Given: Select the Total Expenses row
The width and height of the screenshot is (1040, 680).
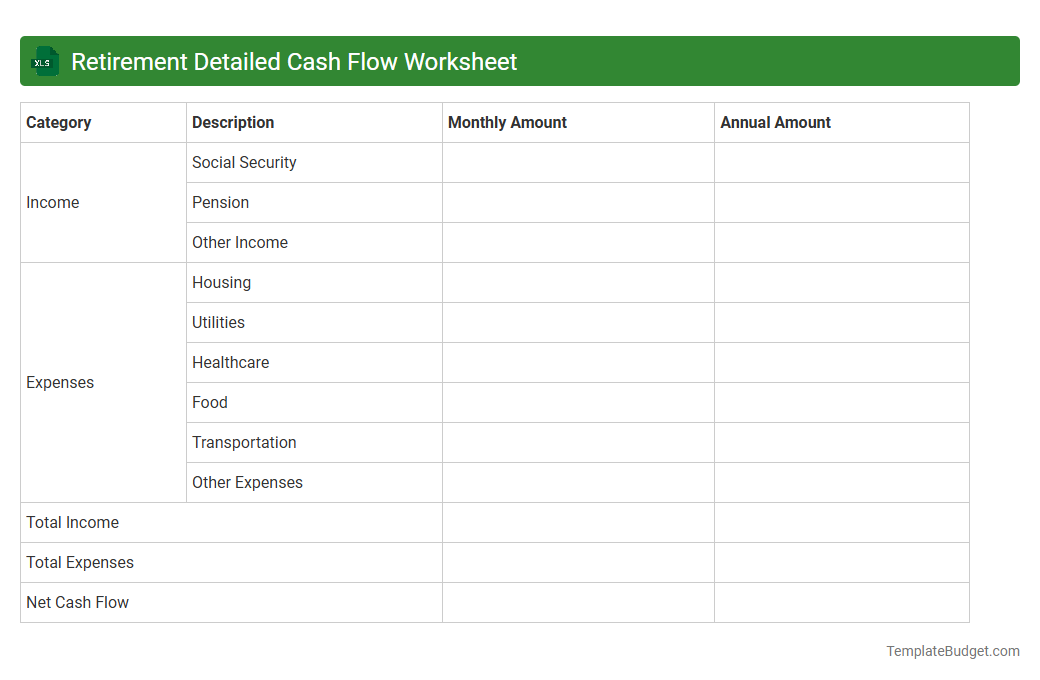Looking at the screenshot, I should [x=80, y=562].
